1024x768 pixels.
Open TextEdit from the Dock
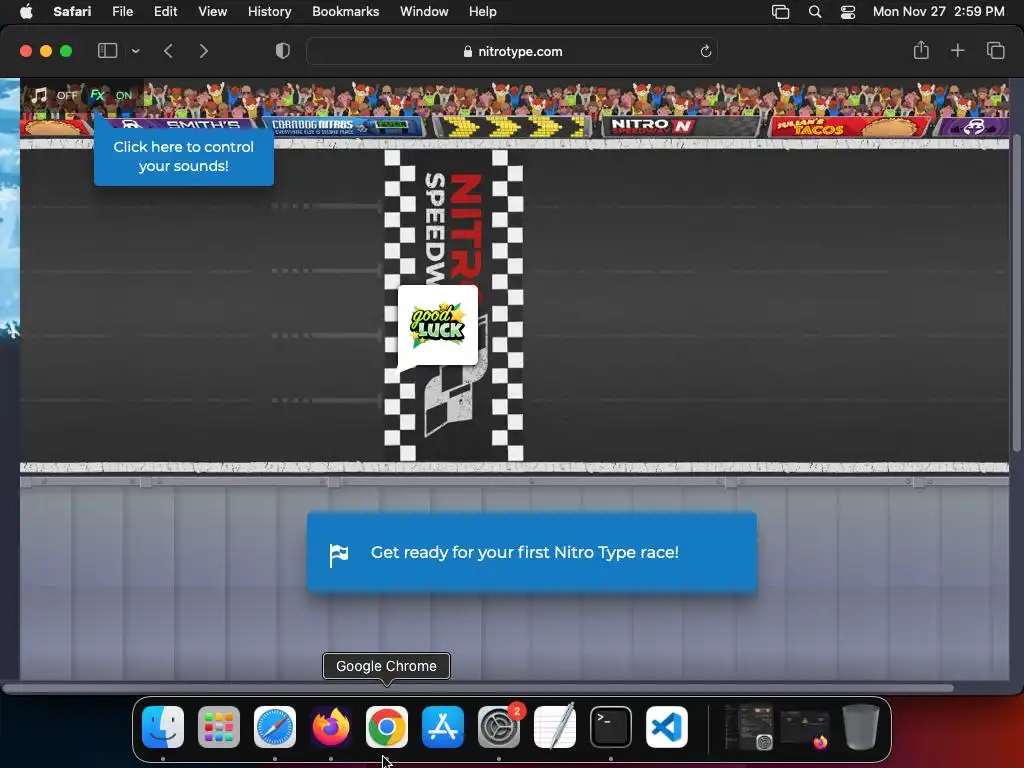point(554,727)
